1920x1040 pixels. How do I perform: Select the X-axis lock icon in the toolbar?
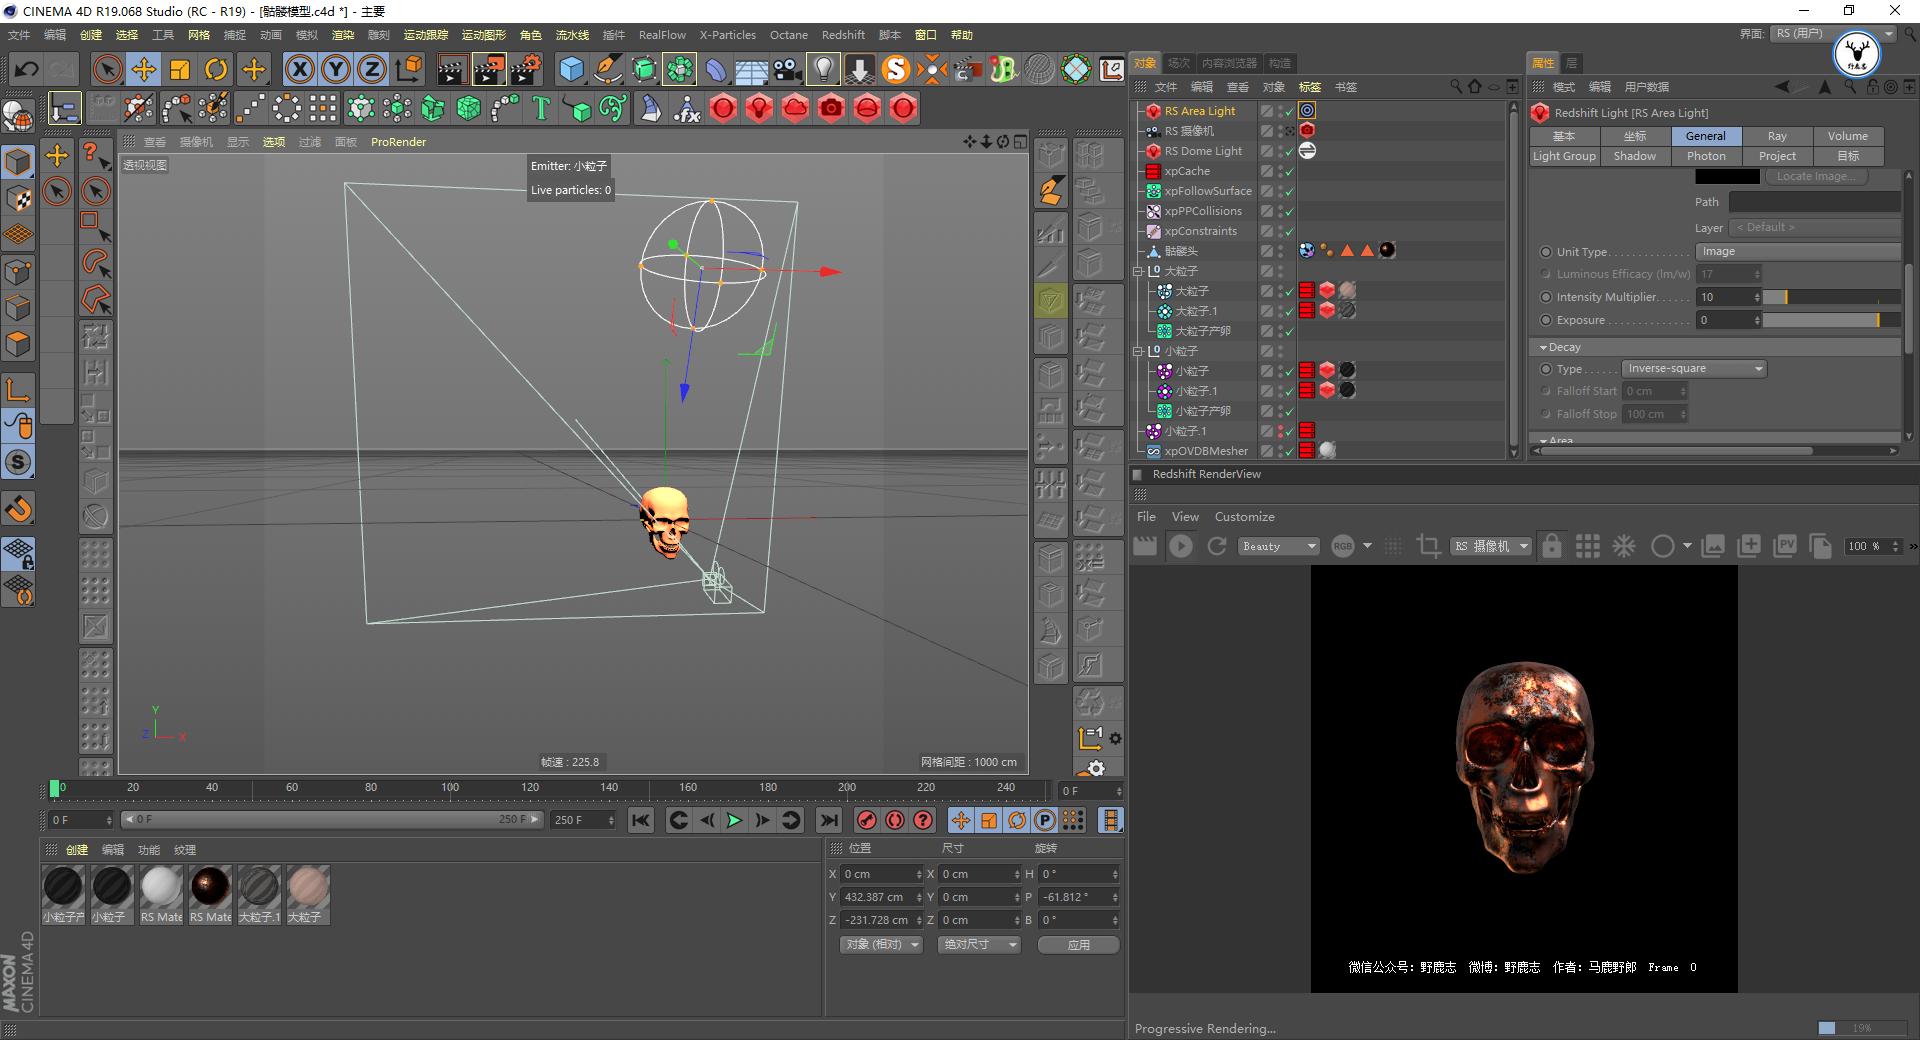(300, 68)
